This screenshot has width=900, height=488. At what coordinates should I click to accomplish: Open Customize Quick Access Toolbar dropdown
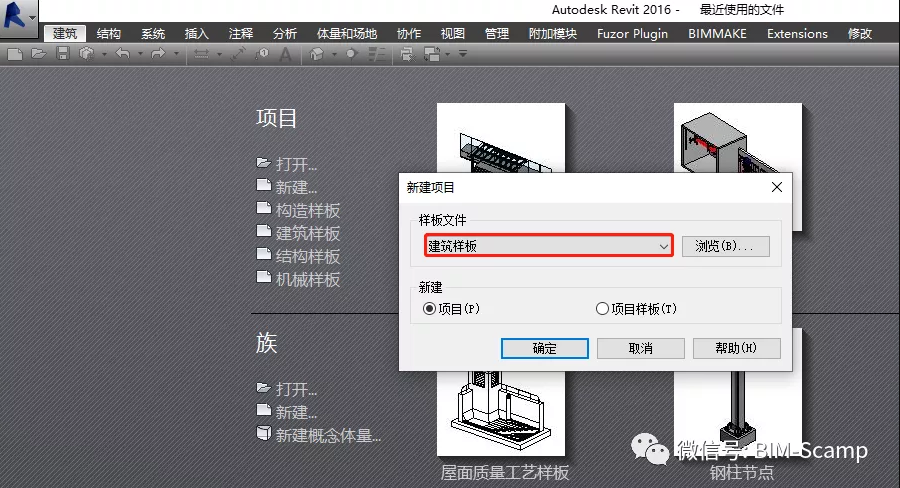(x=463, y=54)
